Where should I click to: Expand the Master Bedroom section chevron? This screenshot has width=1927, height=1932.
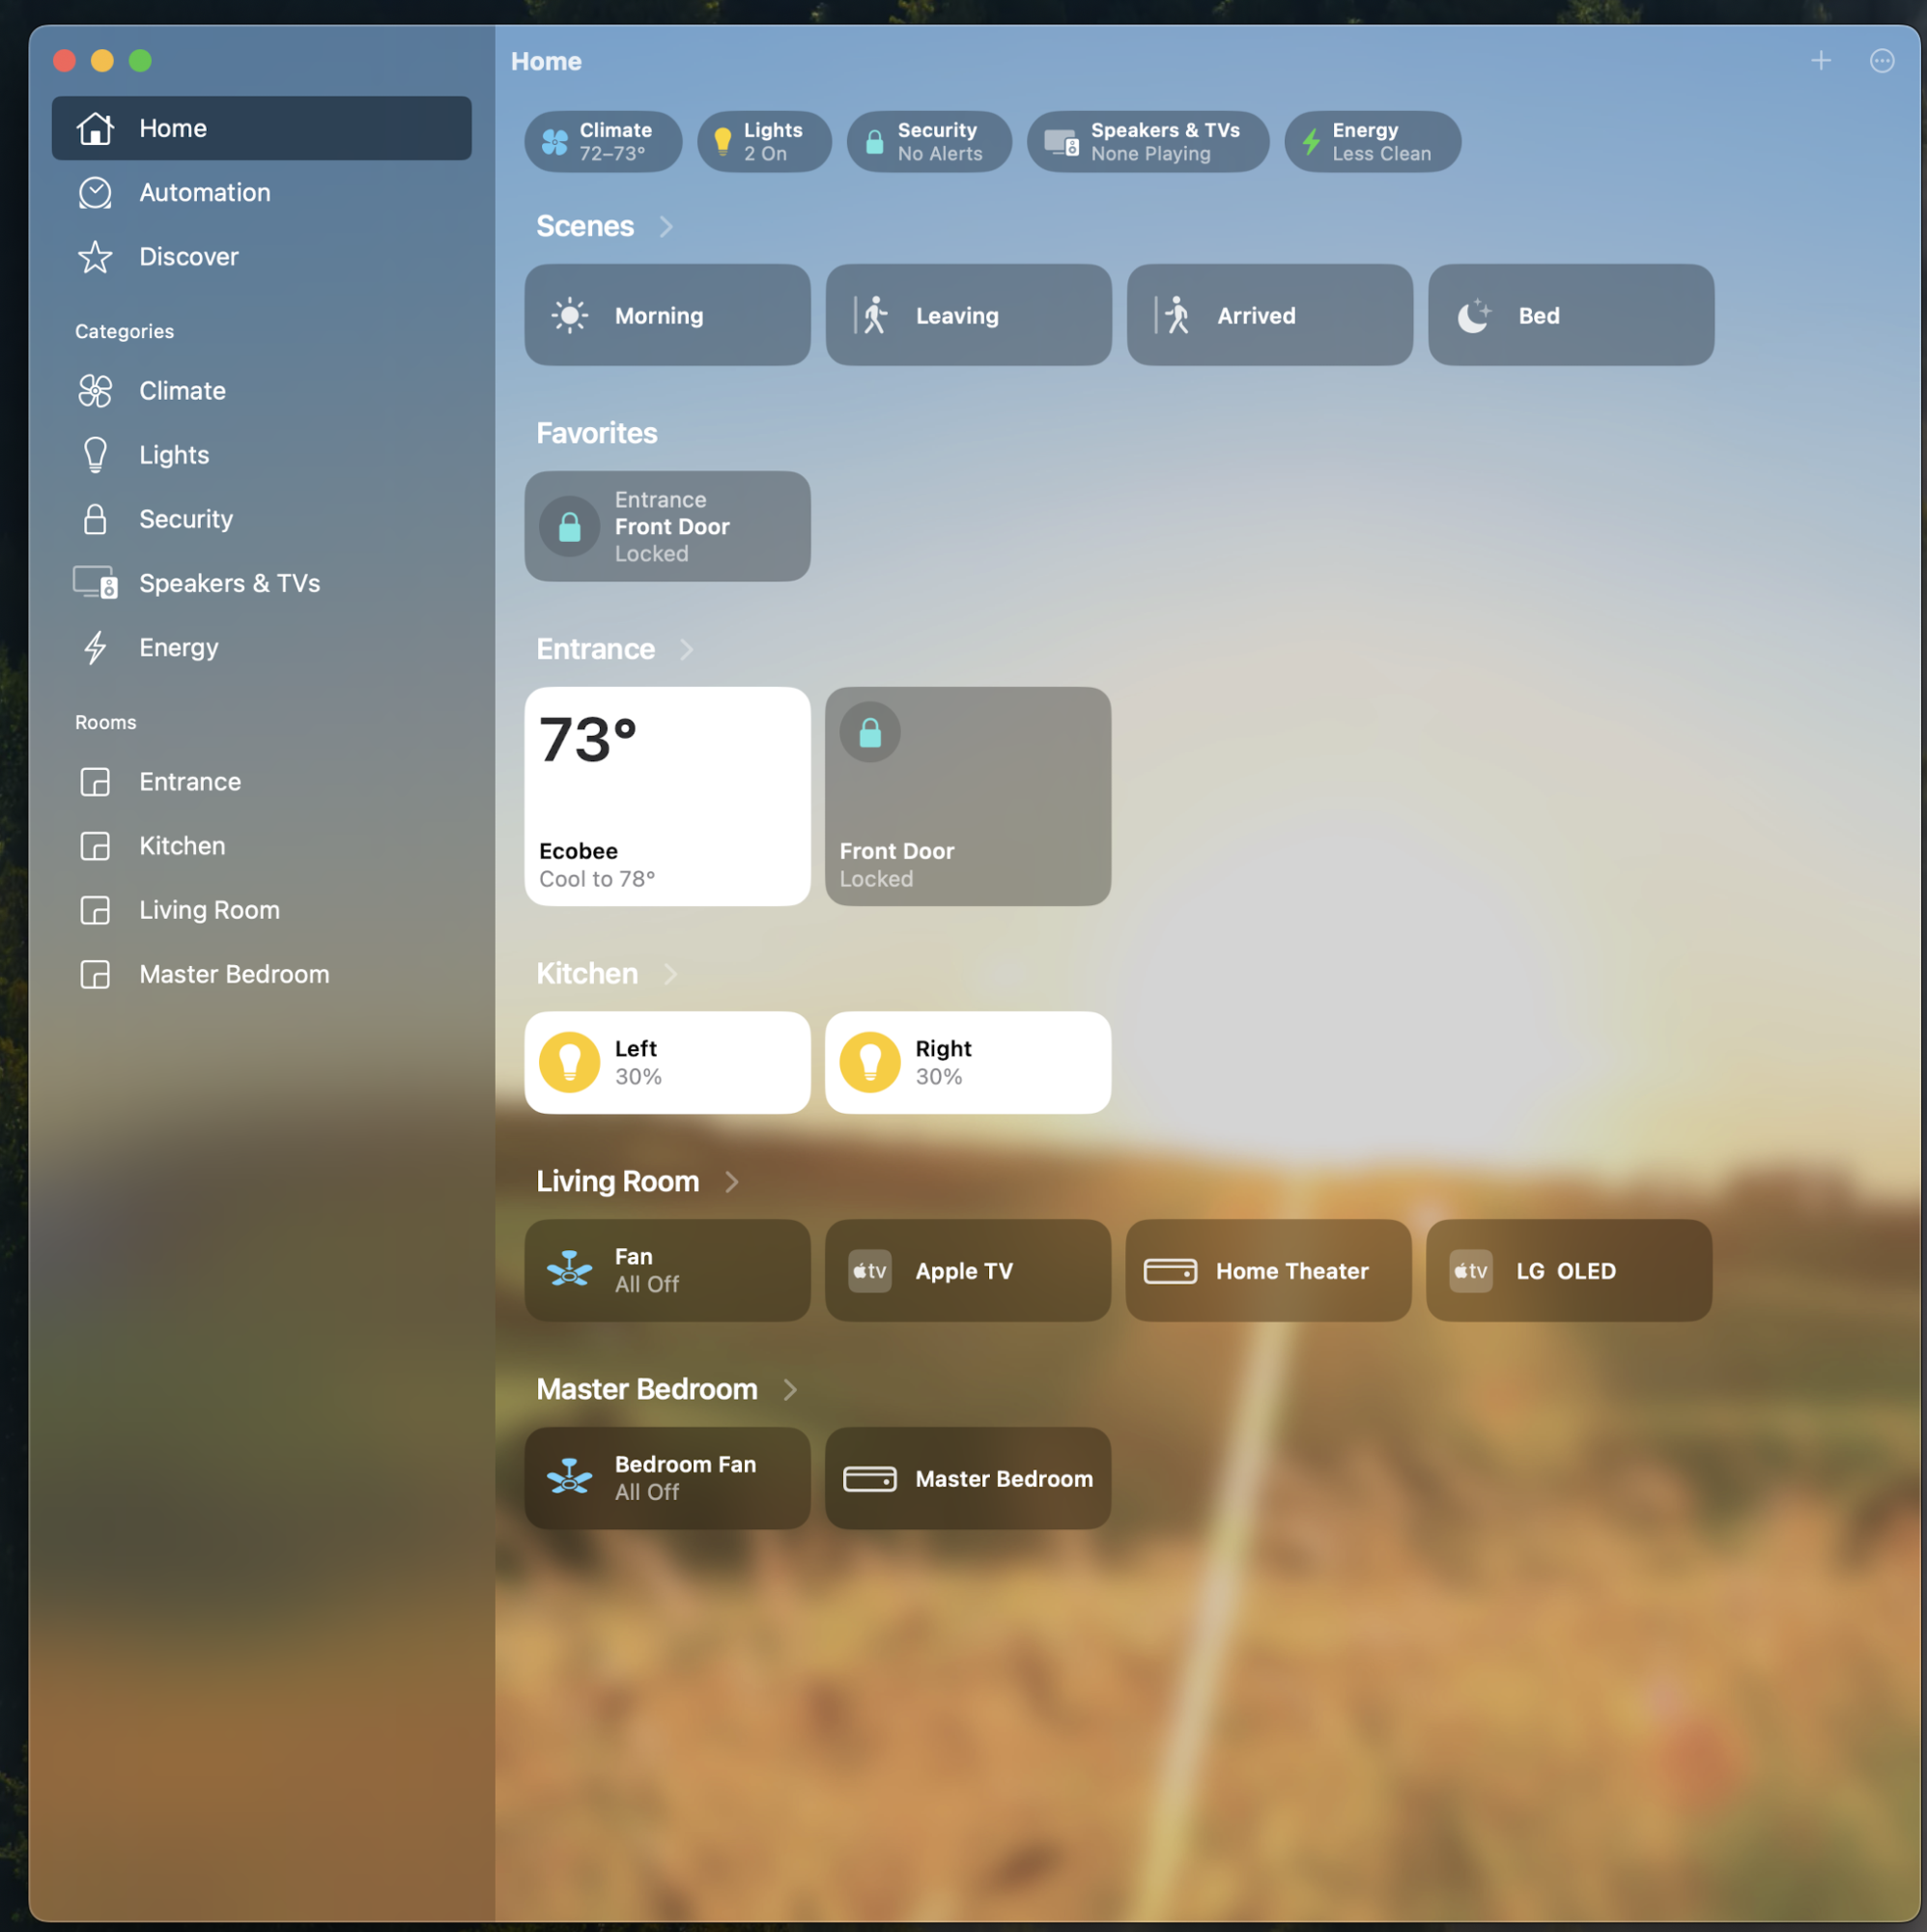pos(790,1389)
